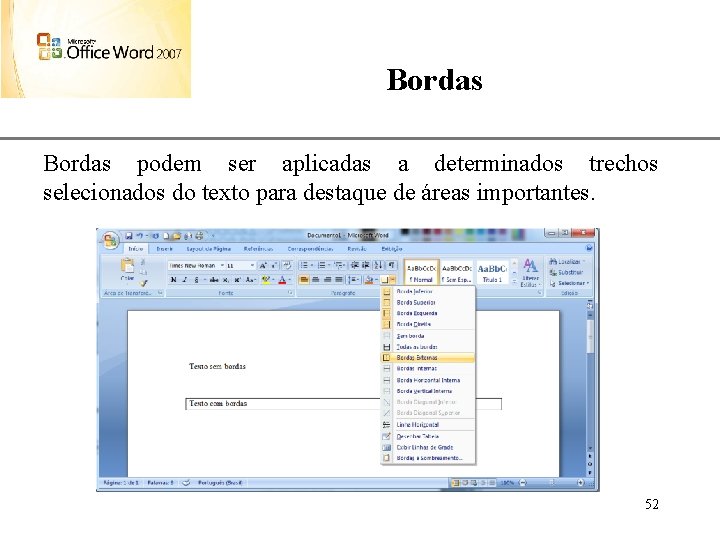This screenshot has height=540, width=720.
Task: Toggle Full Screen Reading view in status bar
Action: [465, 483]
